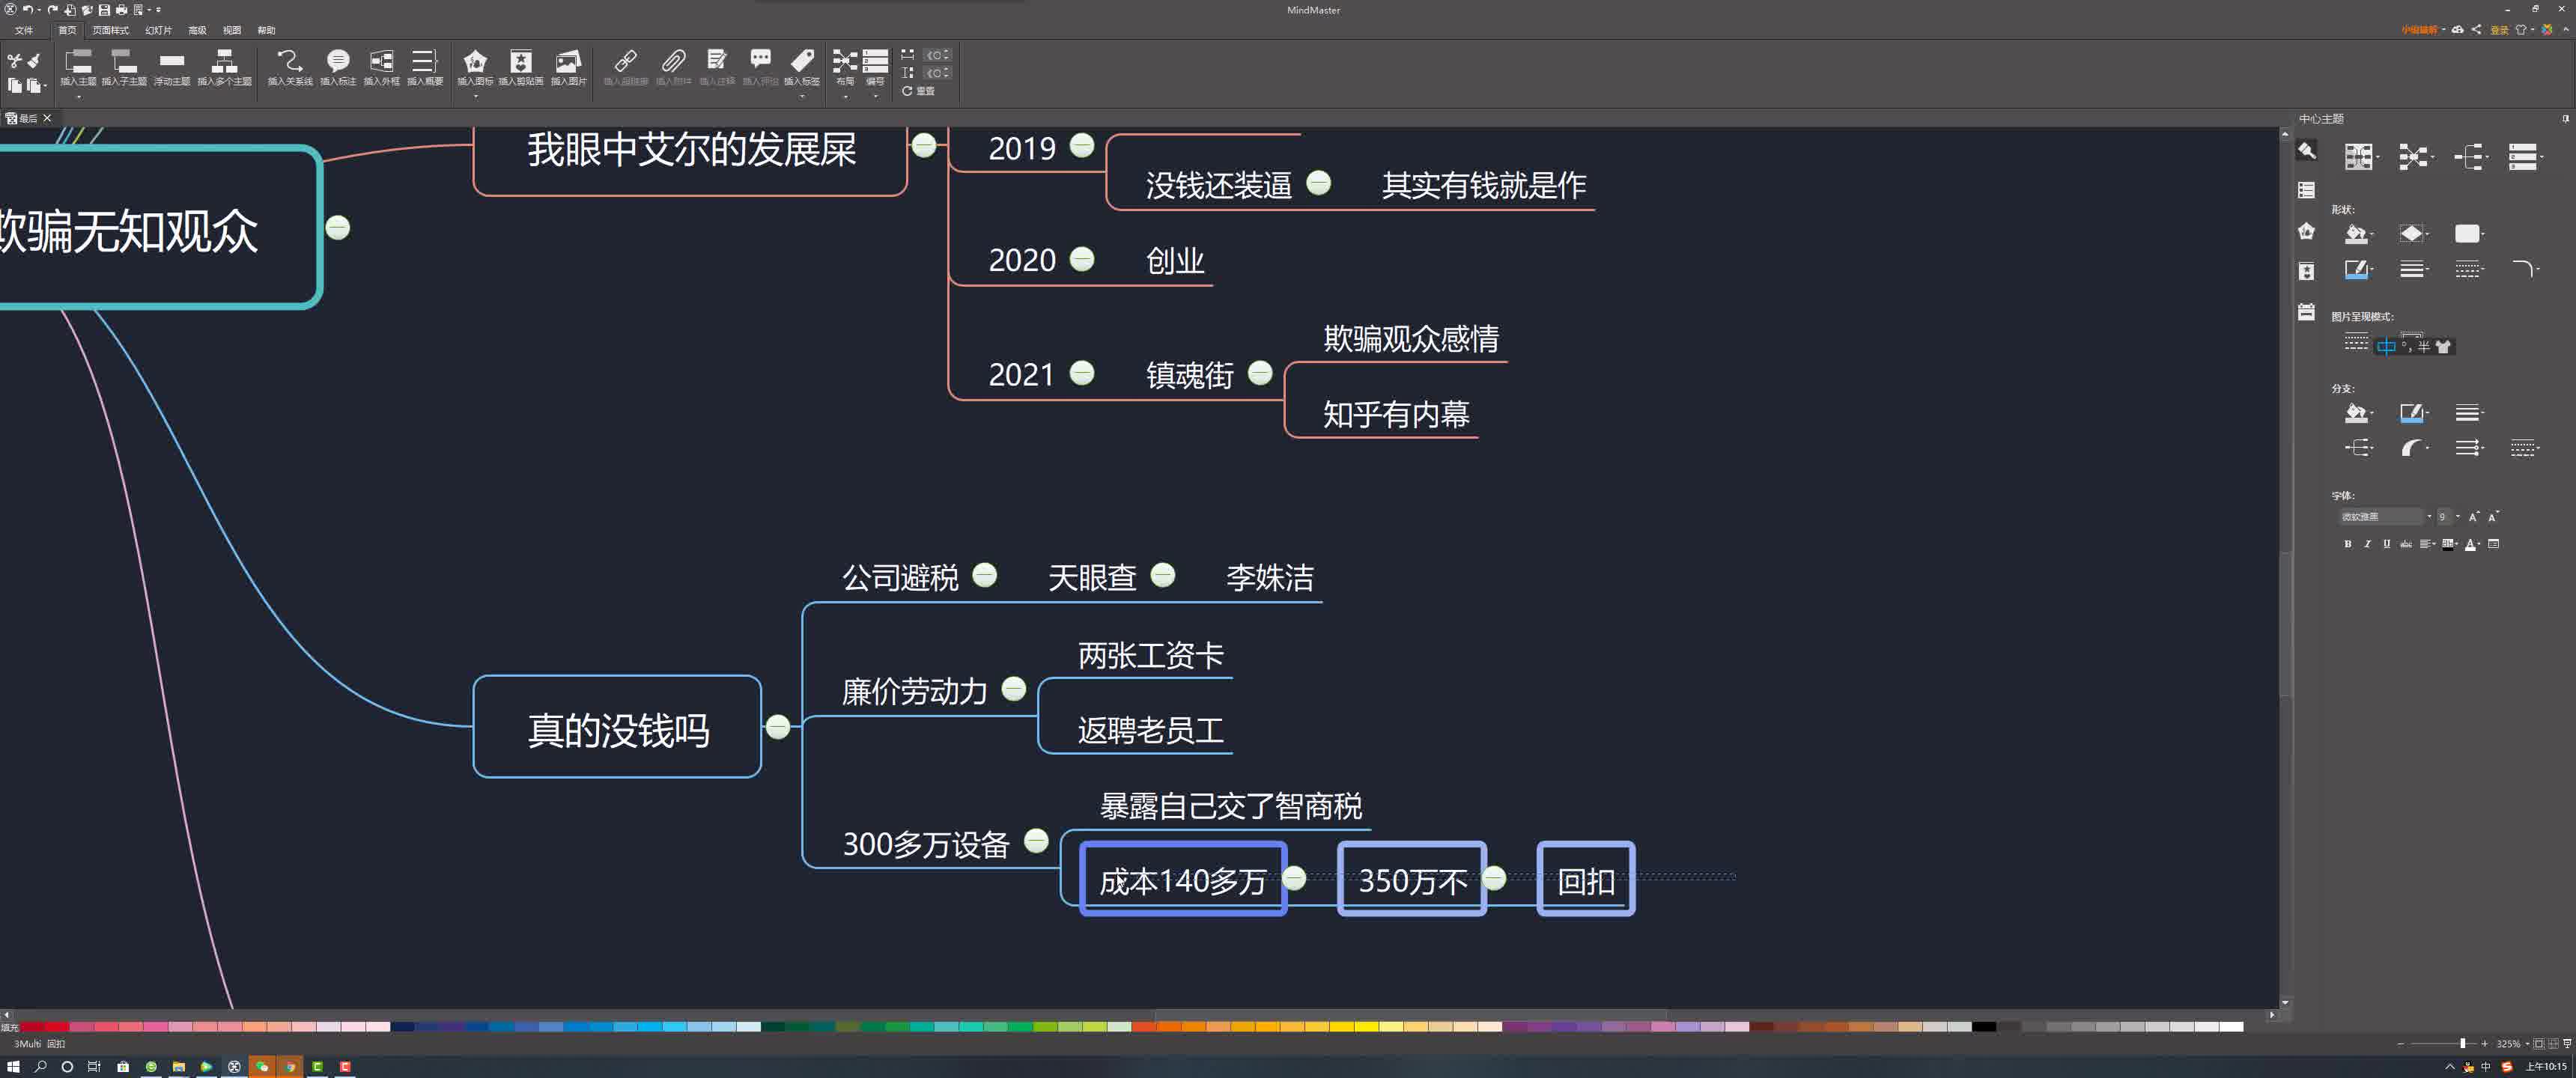Collapse the 300多万设备 node branch

click(1037, 840)
